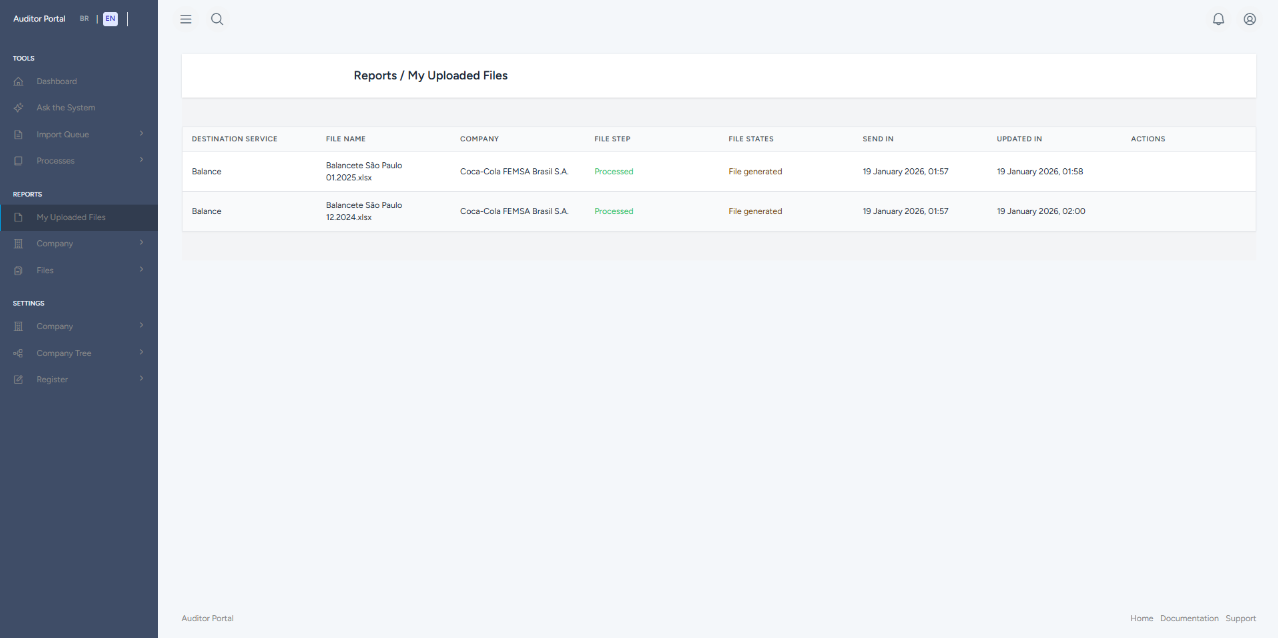Open Documentation footer link

tap(1190, 618)
